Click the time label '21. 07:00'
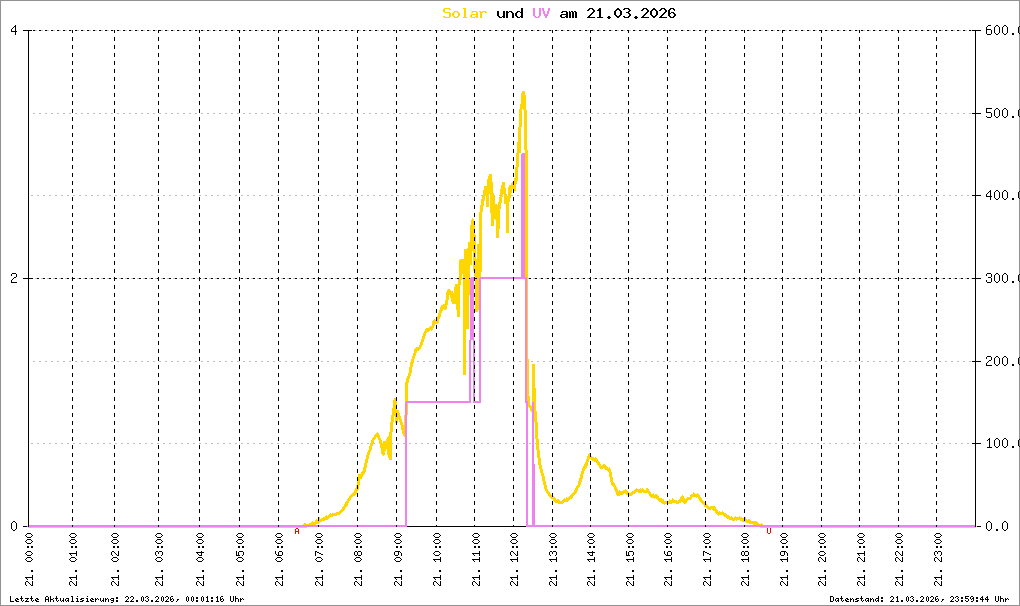The width and height of the screenshot is (1020, 606). coord(319,559)
